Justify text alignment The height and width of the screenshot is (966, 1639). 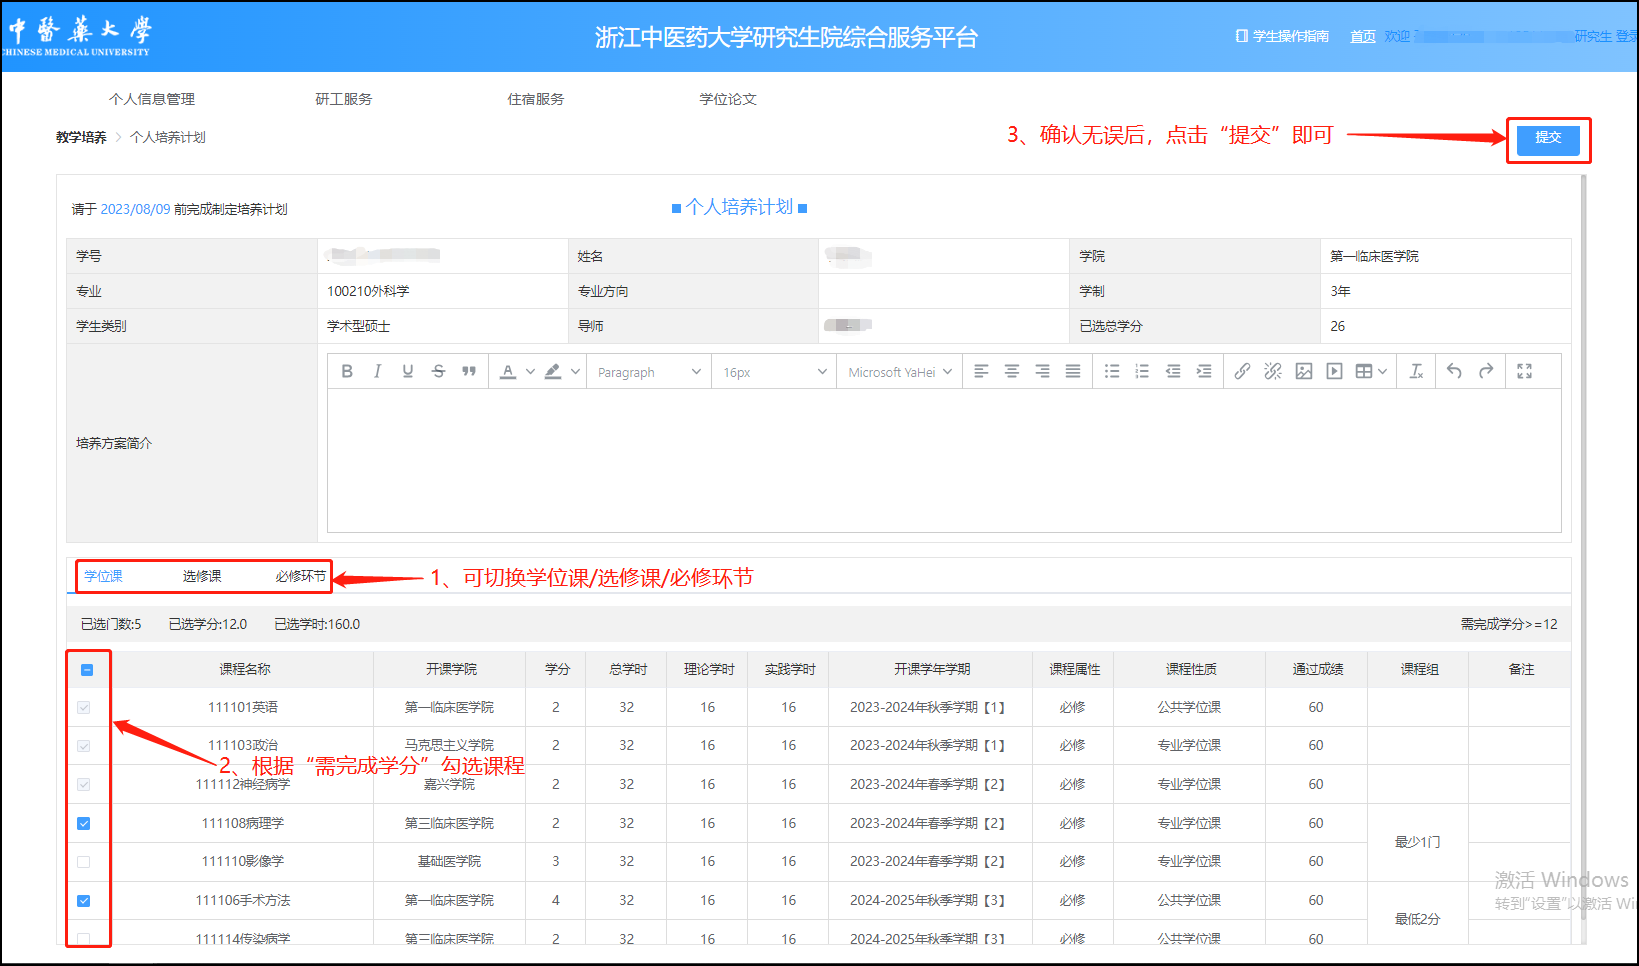click(x=1073, y=371)
